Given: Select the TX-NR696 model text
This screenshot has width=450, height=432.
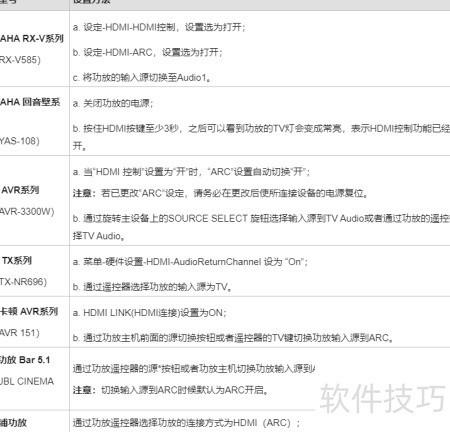Looking at the screenshot, I should tap(23, 282).
